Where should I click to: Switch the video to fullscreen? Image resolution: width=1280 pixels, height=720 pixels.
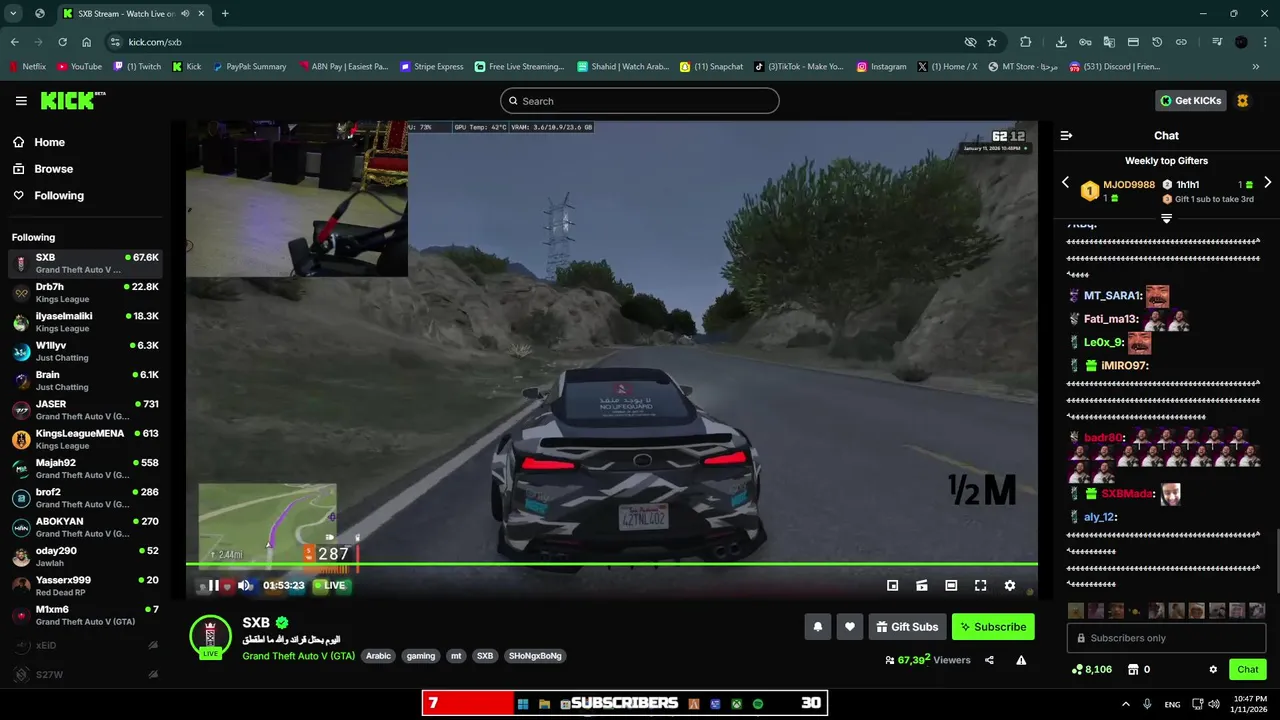tap(980, 586)
